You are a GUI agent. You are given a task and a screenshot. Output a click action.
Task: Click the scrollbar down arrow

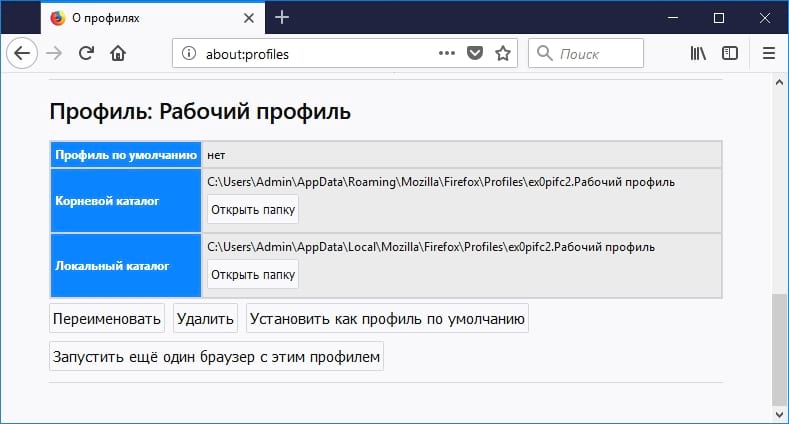(779, 414)
